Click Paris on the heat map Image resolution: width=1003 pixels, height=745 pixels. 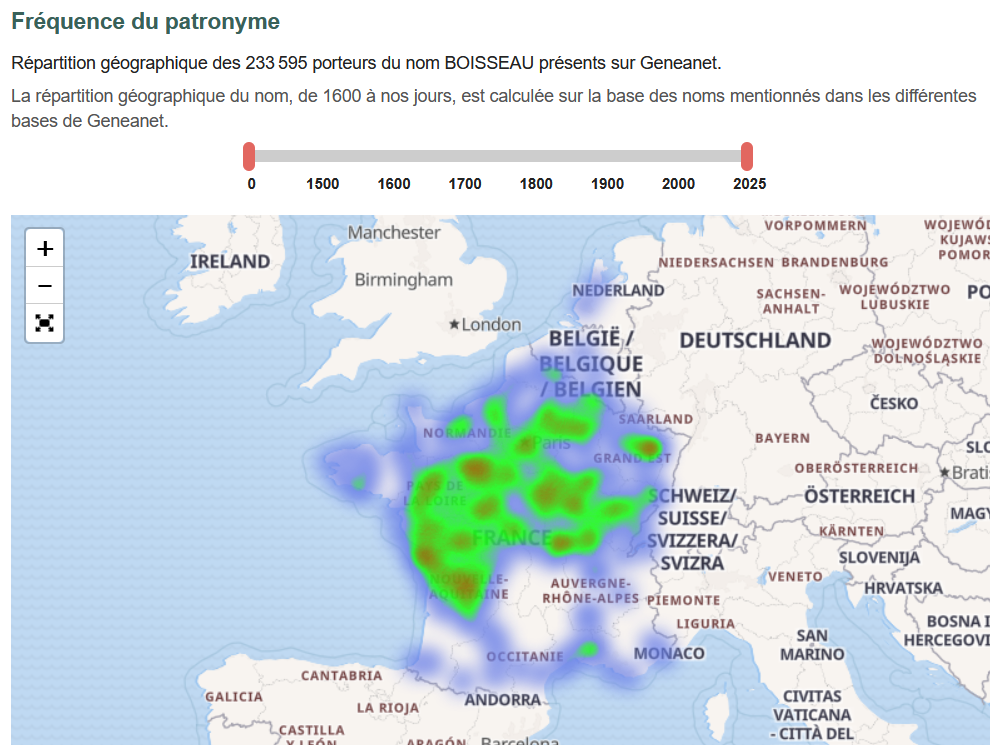click(x=549, y=442)
